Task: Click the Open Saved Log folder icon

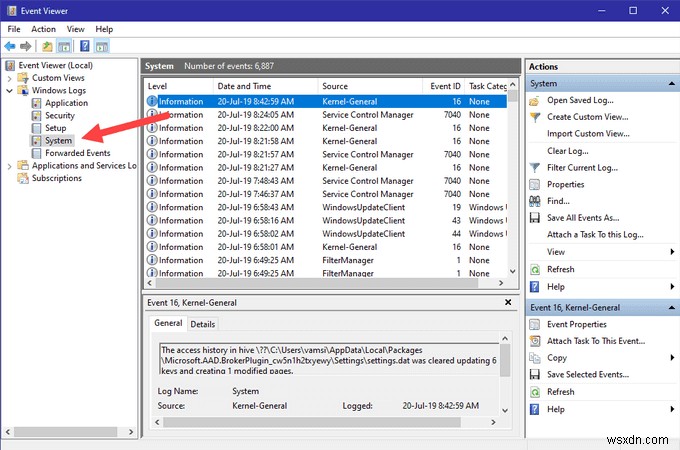Action: pos(535,101)
